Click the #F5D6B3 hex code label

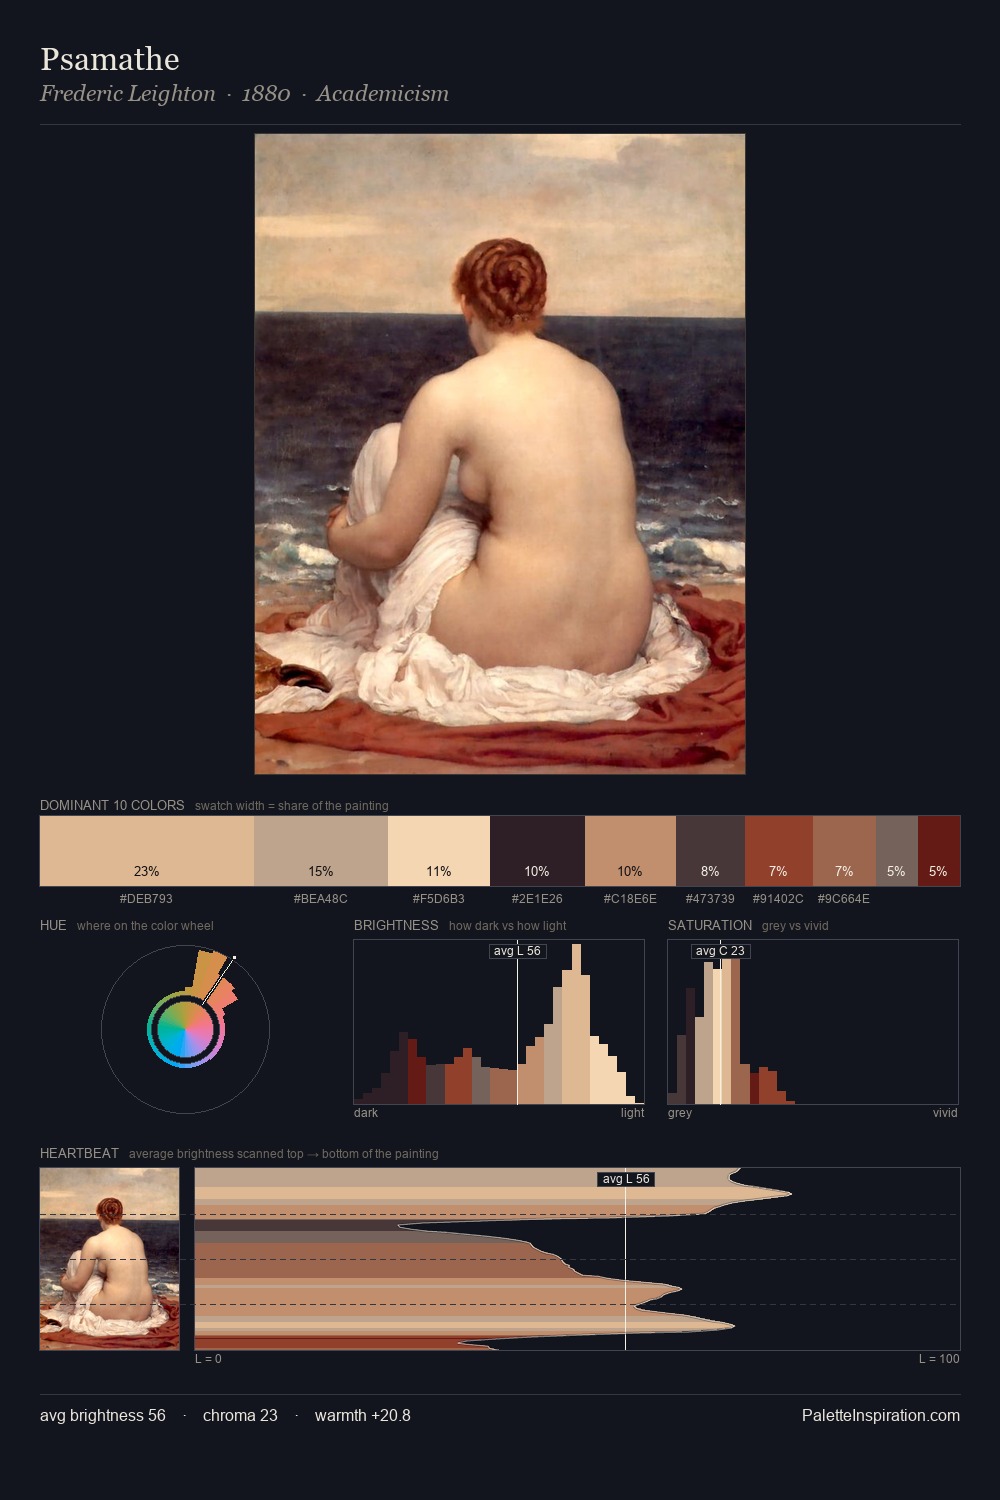click(x=439, y=899)
